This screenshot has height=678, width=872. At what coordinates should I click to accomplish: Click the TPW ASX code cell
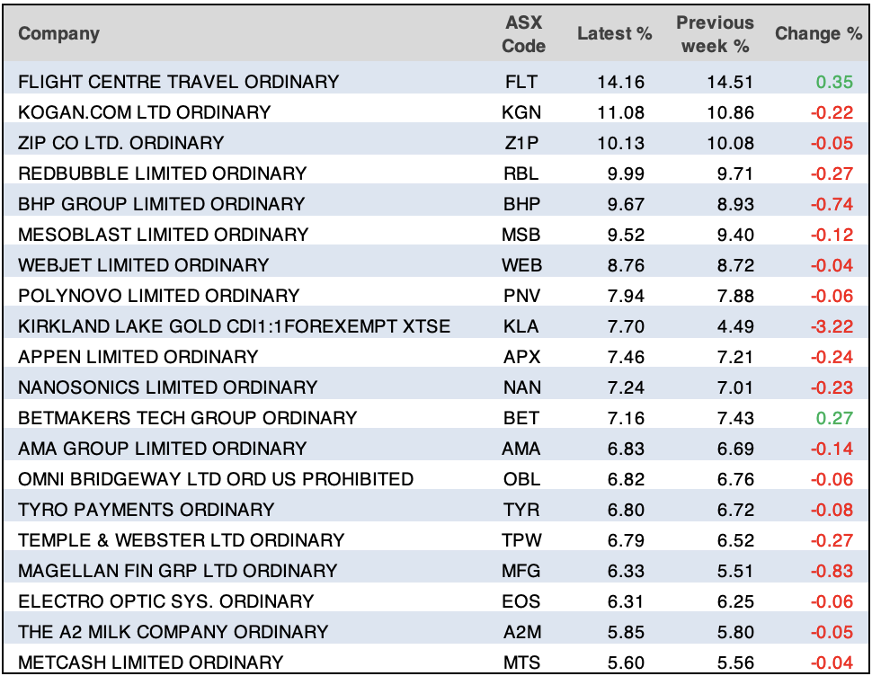point(522,540)
